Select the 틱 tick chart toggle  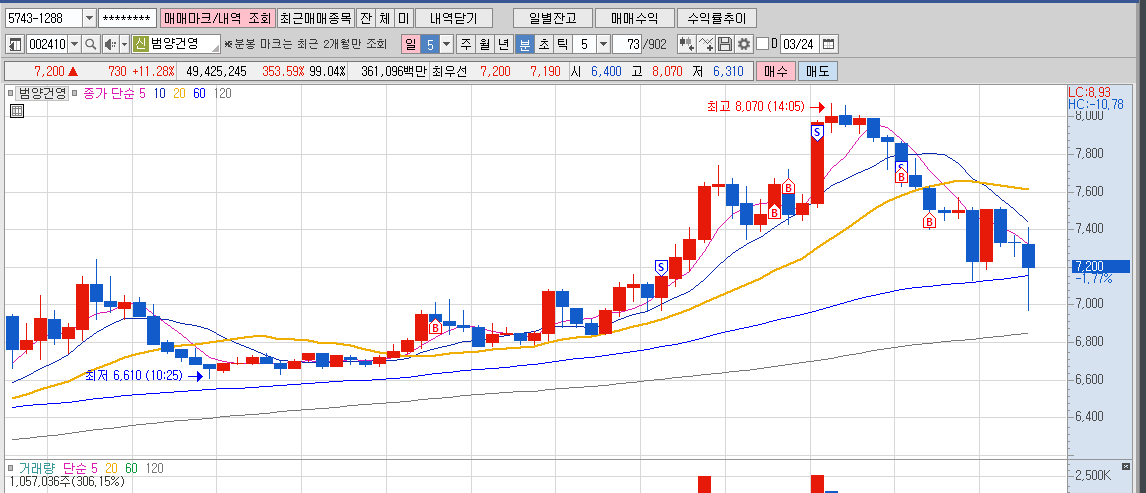(x=562, y=45)
